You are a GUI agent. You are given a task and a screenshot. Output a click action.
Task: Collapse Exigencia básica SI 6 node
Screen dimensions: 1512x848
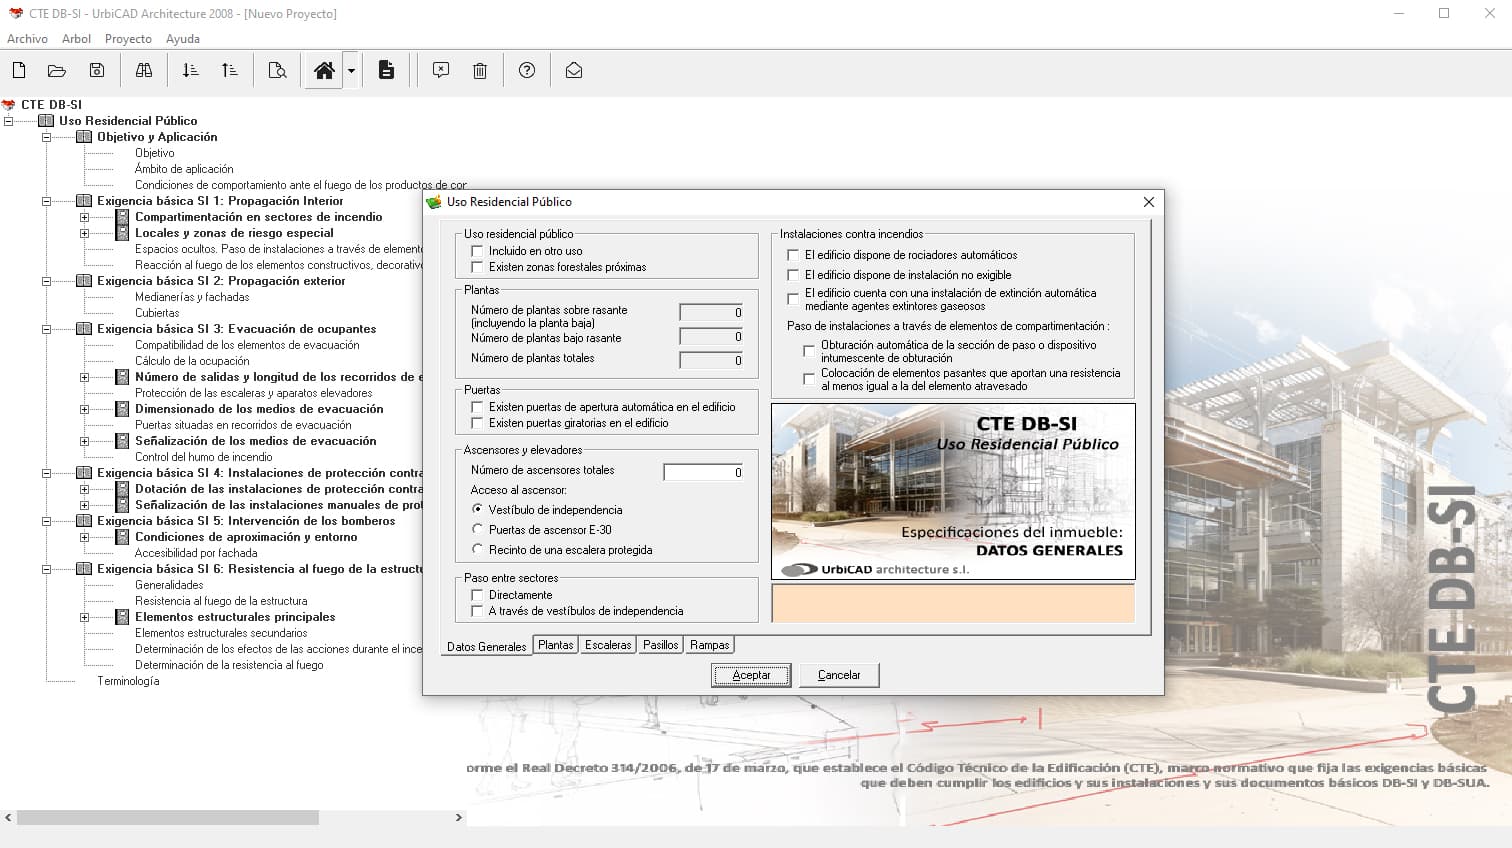click(46, 569)
